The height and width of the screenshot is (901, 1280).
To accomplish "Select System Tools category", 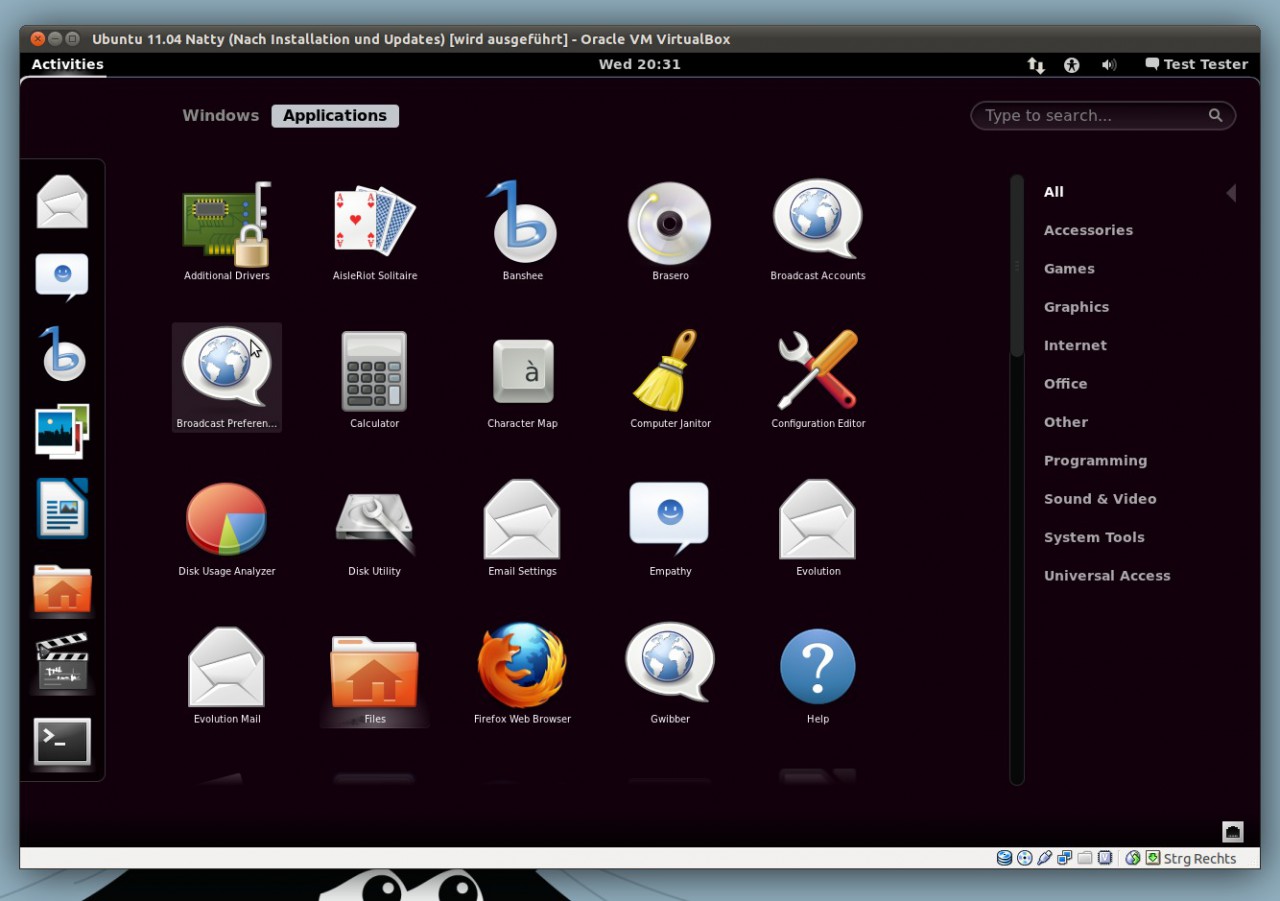I will 1094,537.
